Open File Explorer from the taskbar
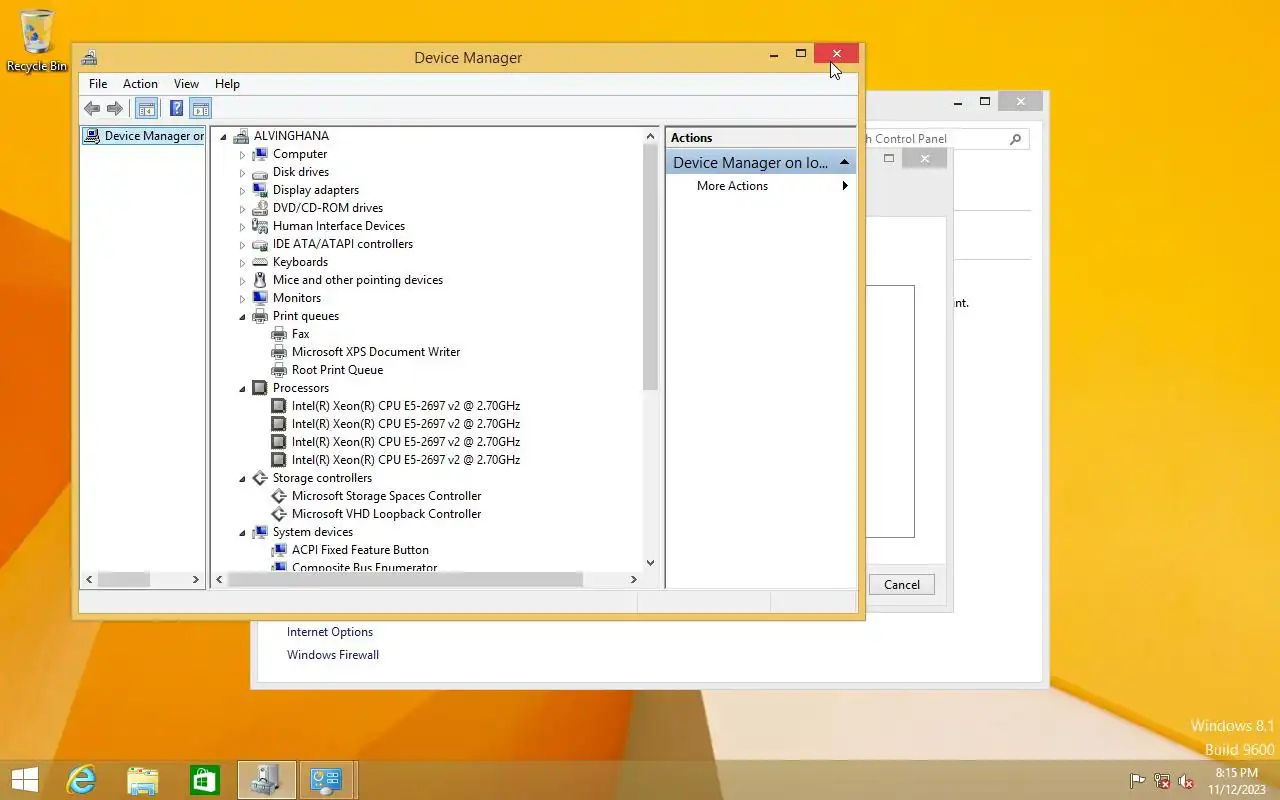 [x=143, y=780]
